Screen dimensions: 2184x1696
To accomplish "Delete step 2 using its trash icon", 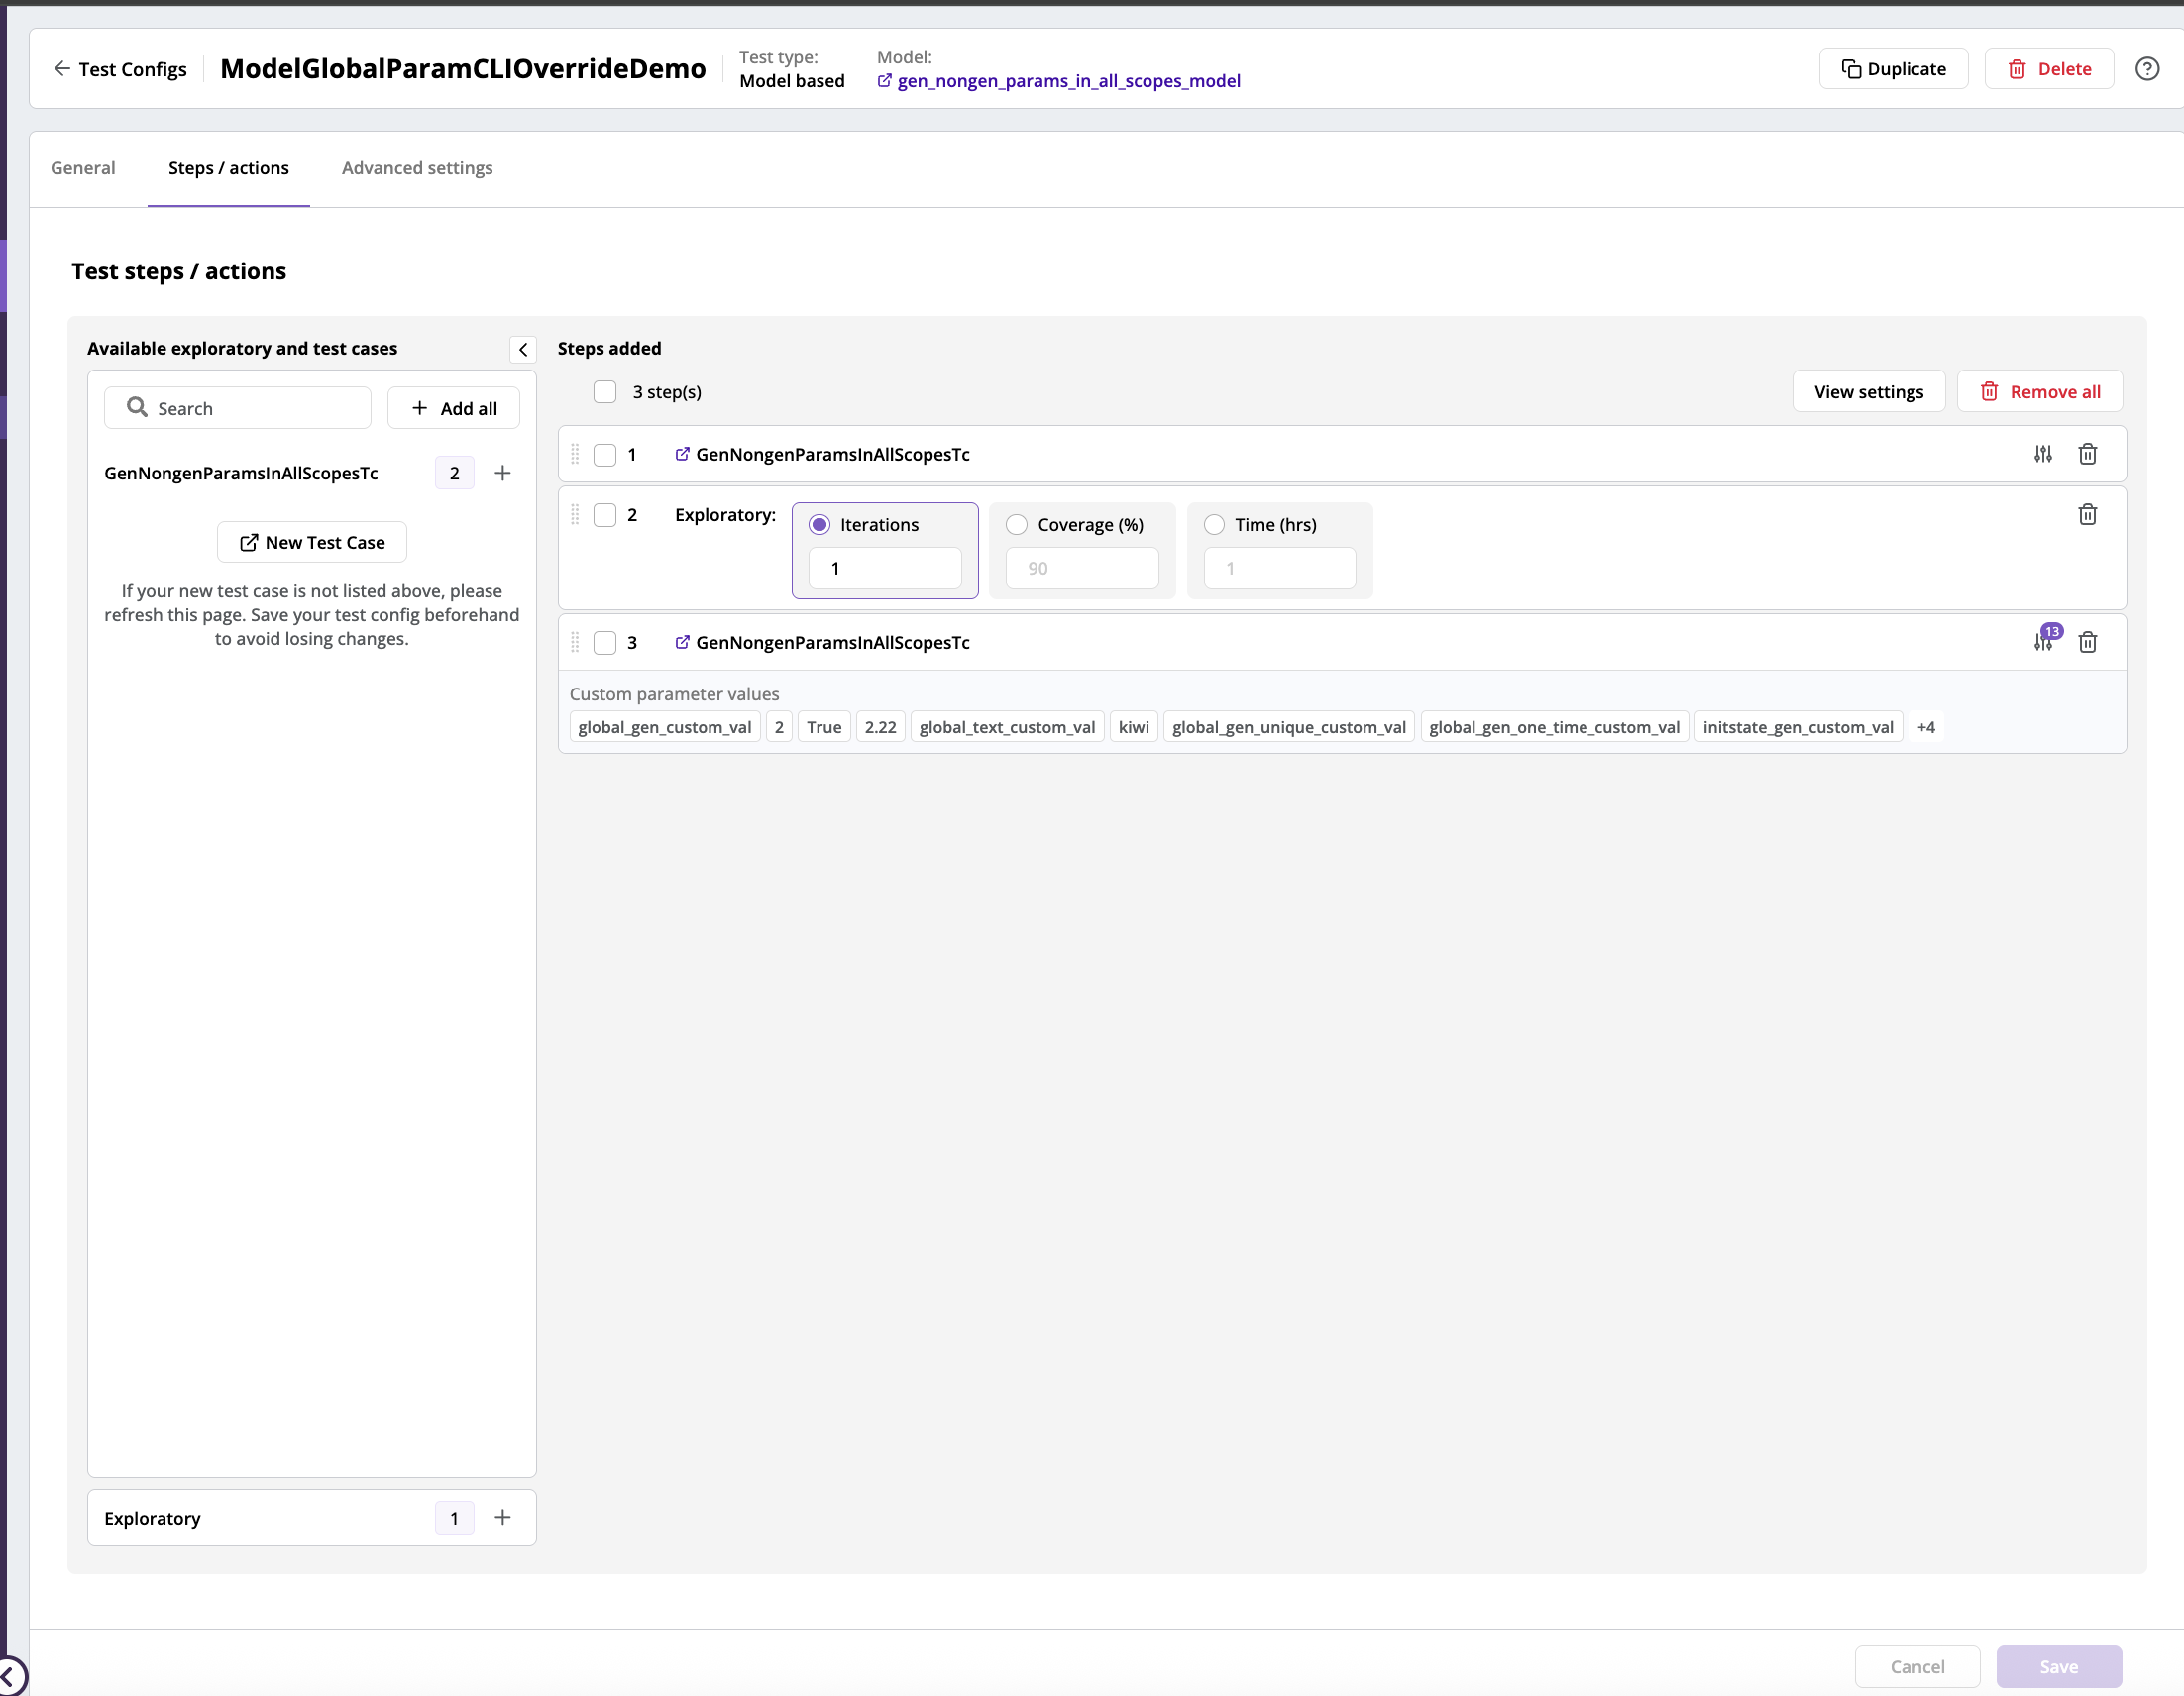I will (2088, 514).
